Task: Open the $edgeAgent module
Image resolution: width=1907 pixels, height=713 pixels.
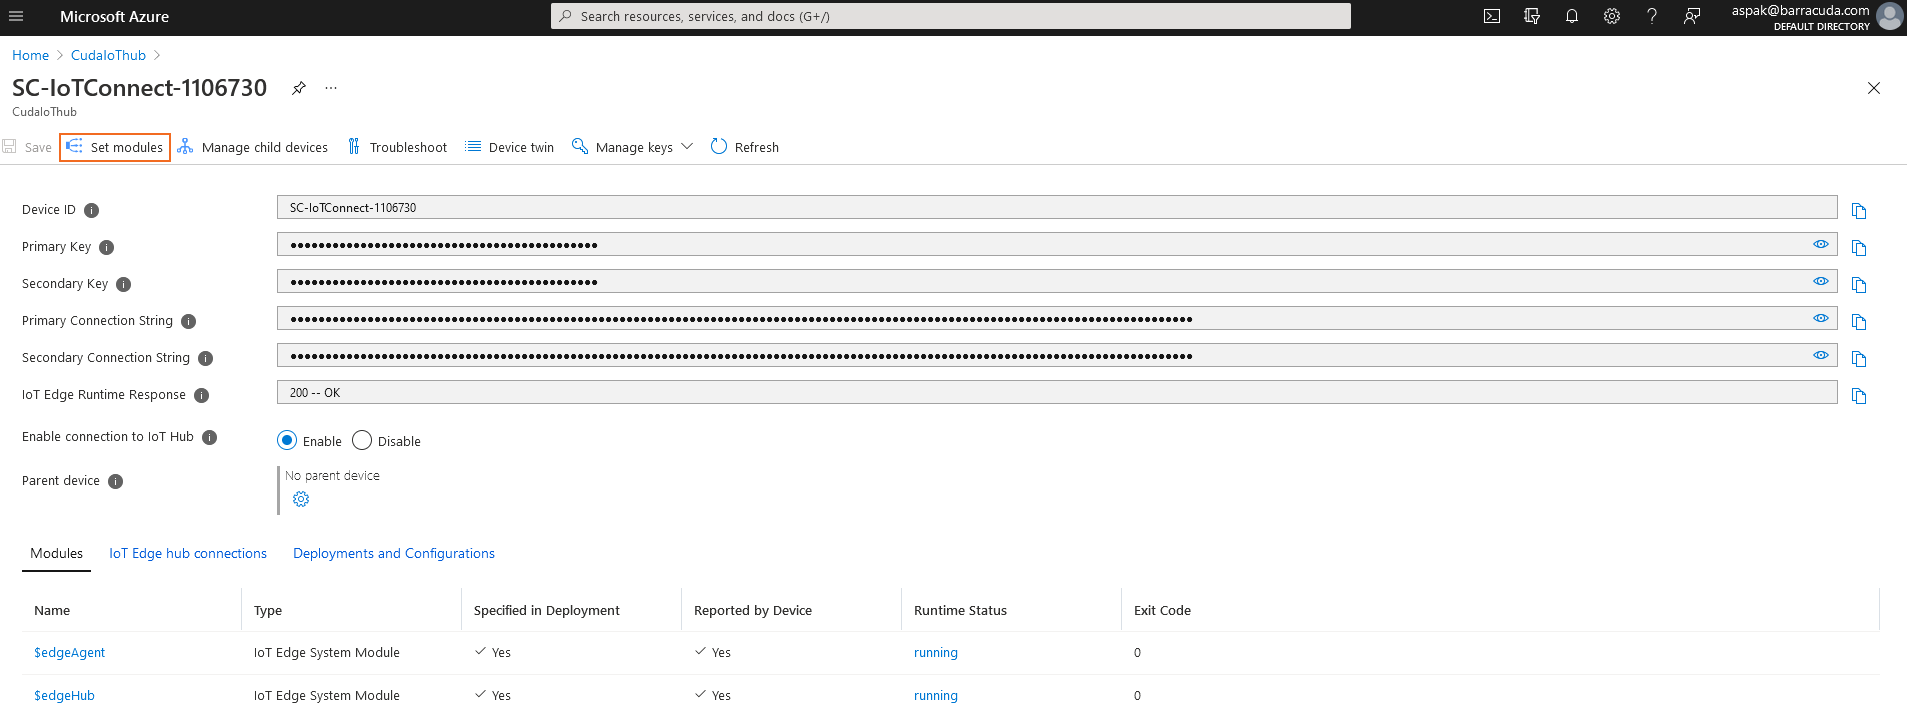Action: point(69,652)
